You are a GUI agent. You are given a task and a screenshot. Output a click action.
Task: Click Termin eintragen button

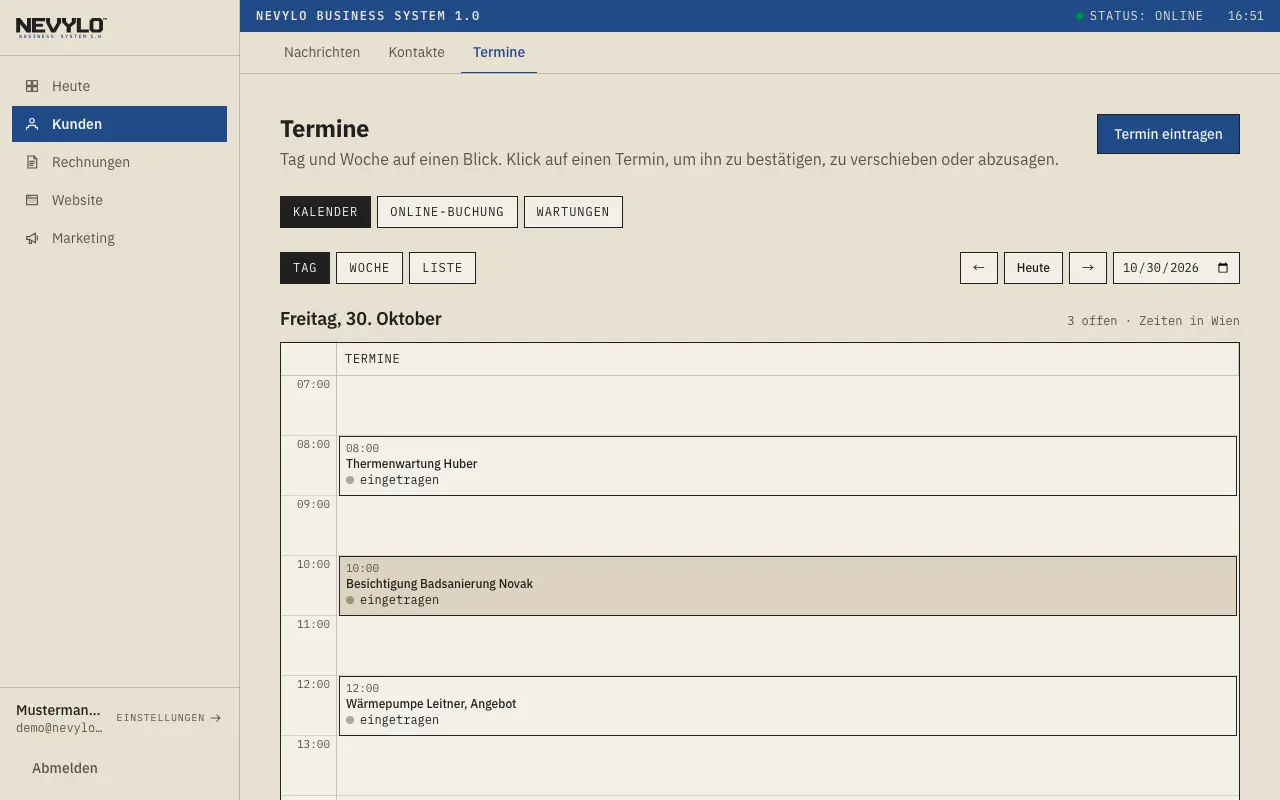[x=1168, y=134]
